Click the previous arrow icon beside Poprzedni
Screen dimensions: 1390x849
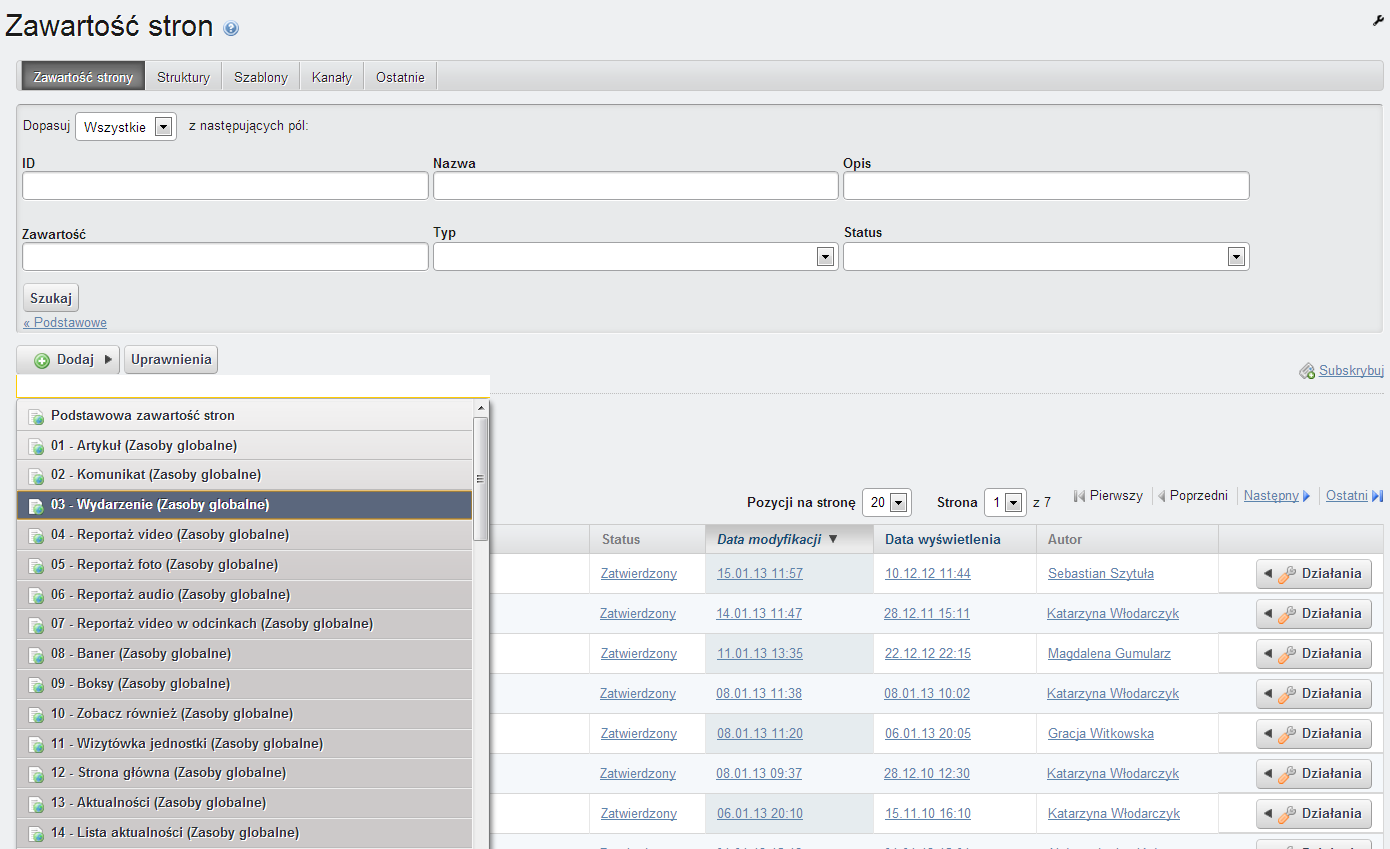[1162, 496]
